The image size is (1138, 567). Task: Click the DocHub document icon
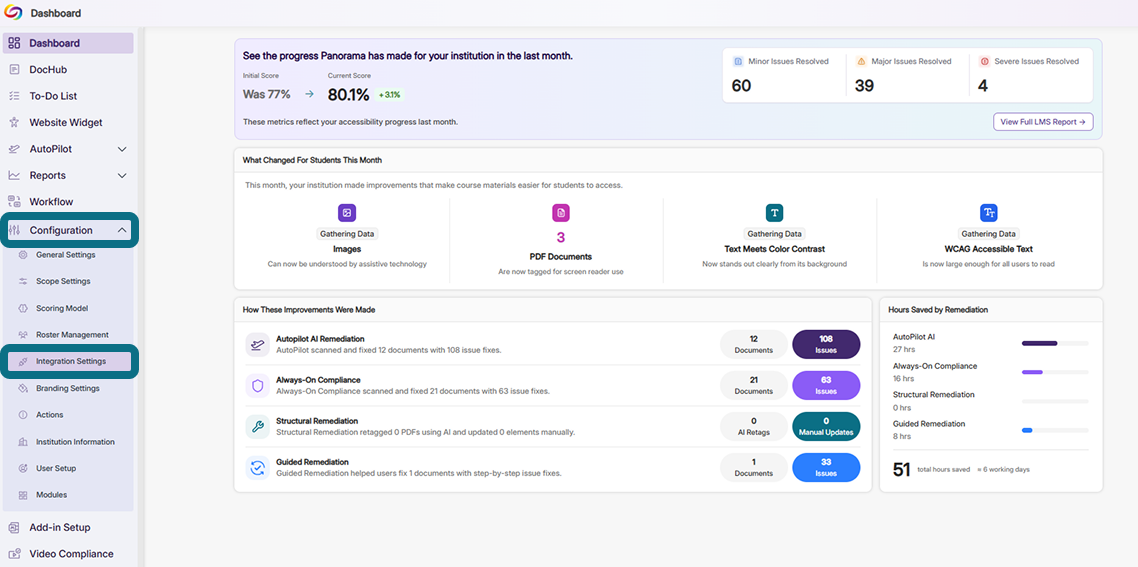pyautogui.click(x=15, y=70)
